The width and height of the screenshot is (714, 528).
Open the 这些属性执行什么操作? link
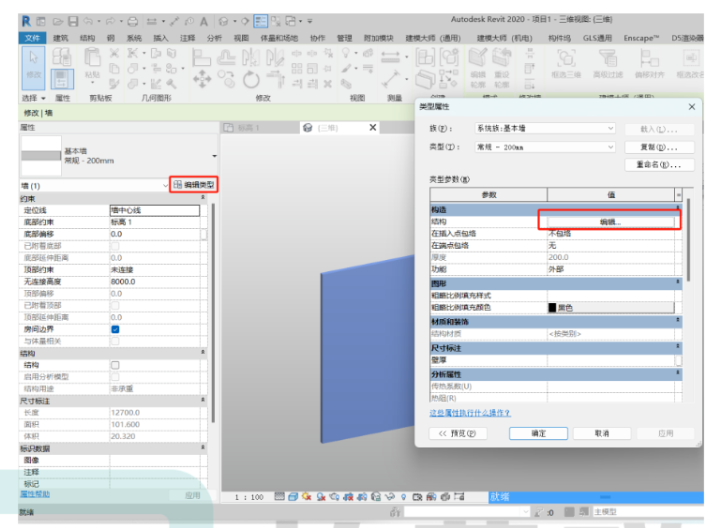(x=470, y=413)
